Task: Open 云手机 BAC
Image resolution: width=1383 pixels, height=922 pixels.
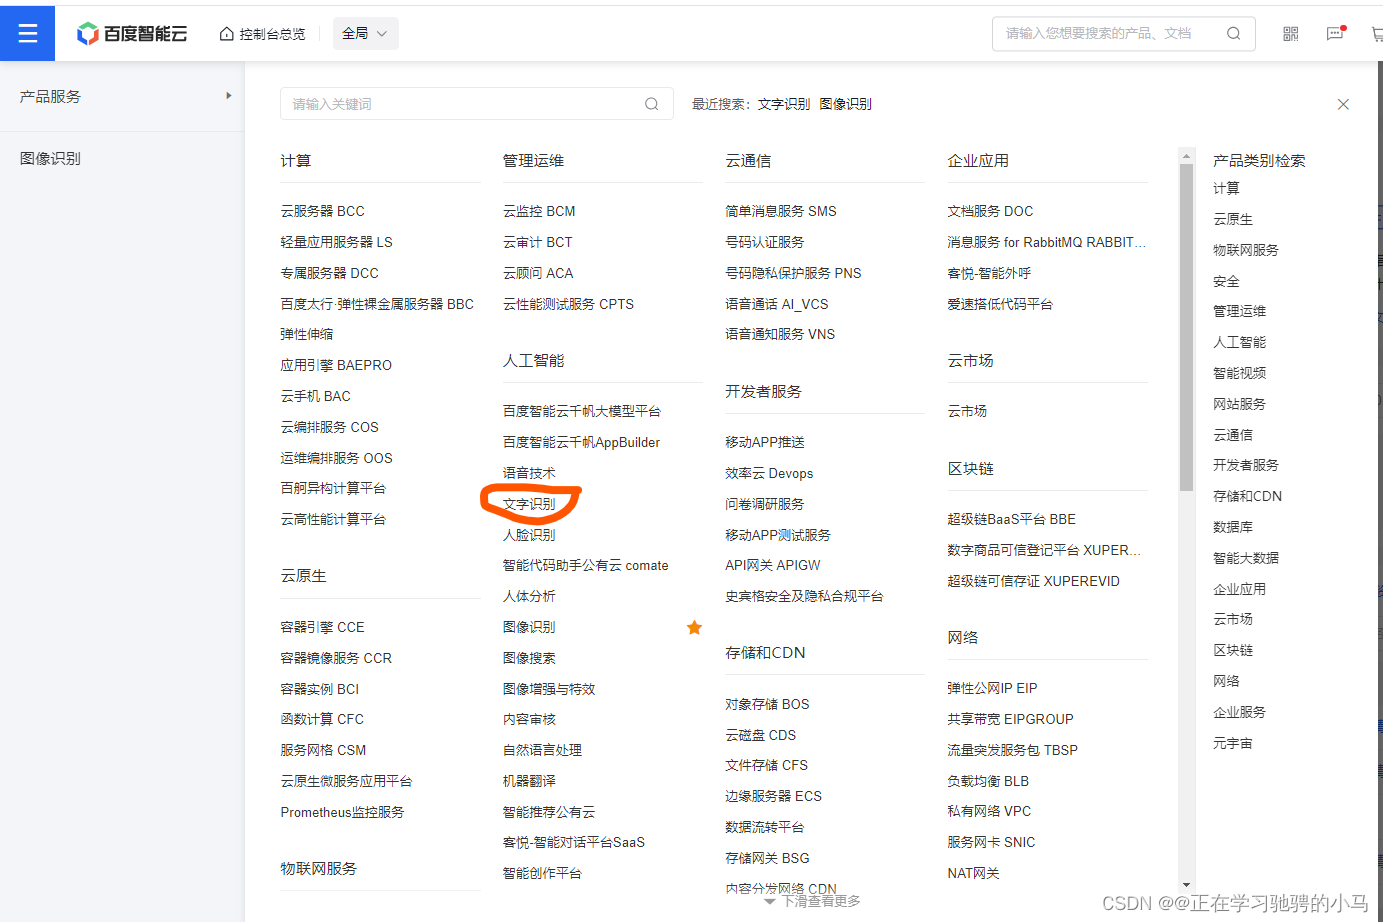Action: (x=316, y=396)
